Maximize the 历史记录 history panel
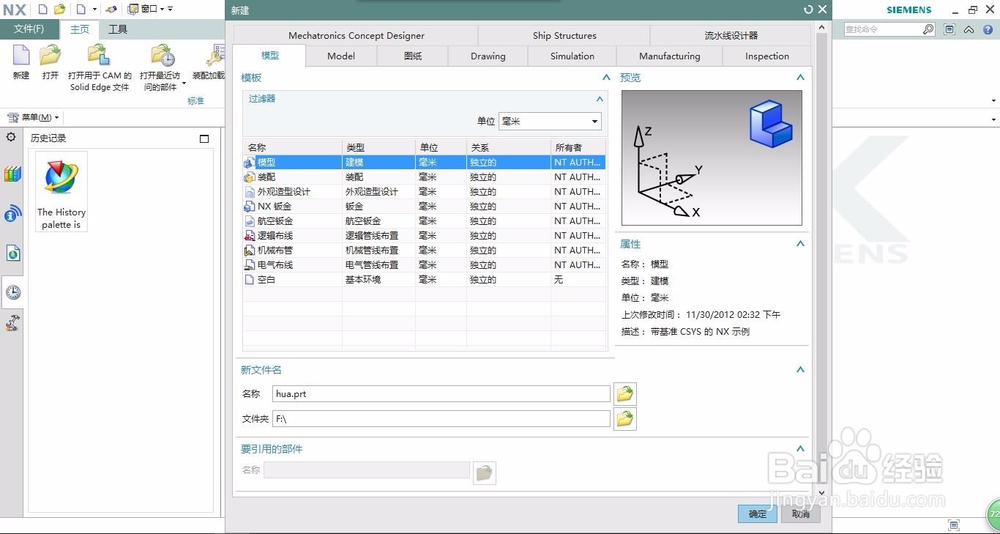Viewport: 1000px width, 534px height. pos(204,138)
